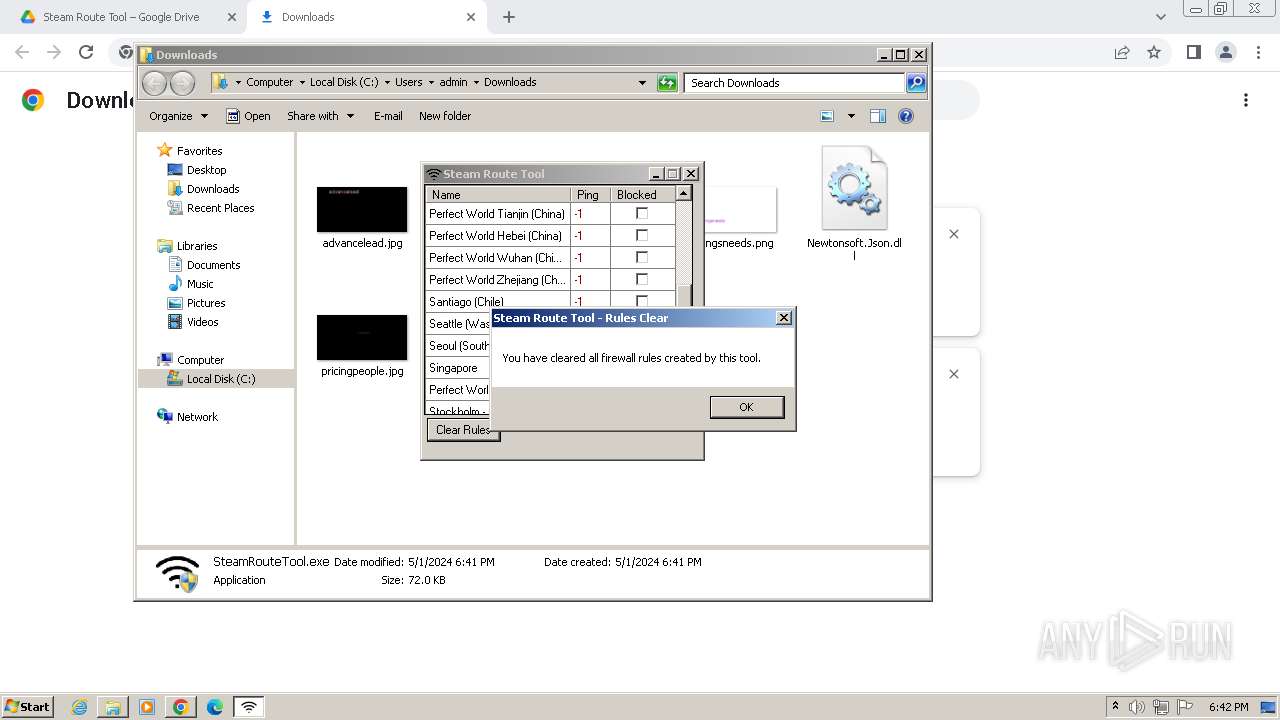Click Local Disk (C:) in the breadcrumb
This screenshot has width=1280, height=720.
pyautogui.click(x=344, y=82)
